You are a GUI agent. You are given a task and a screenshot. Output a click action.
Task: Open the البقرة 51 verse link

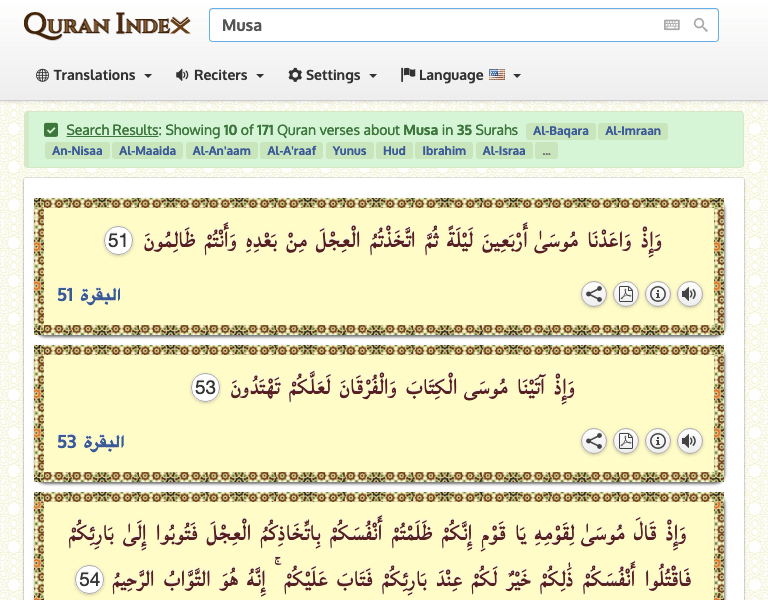(x=89, y=295)
